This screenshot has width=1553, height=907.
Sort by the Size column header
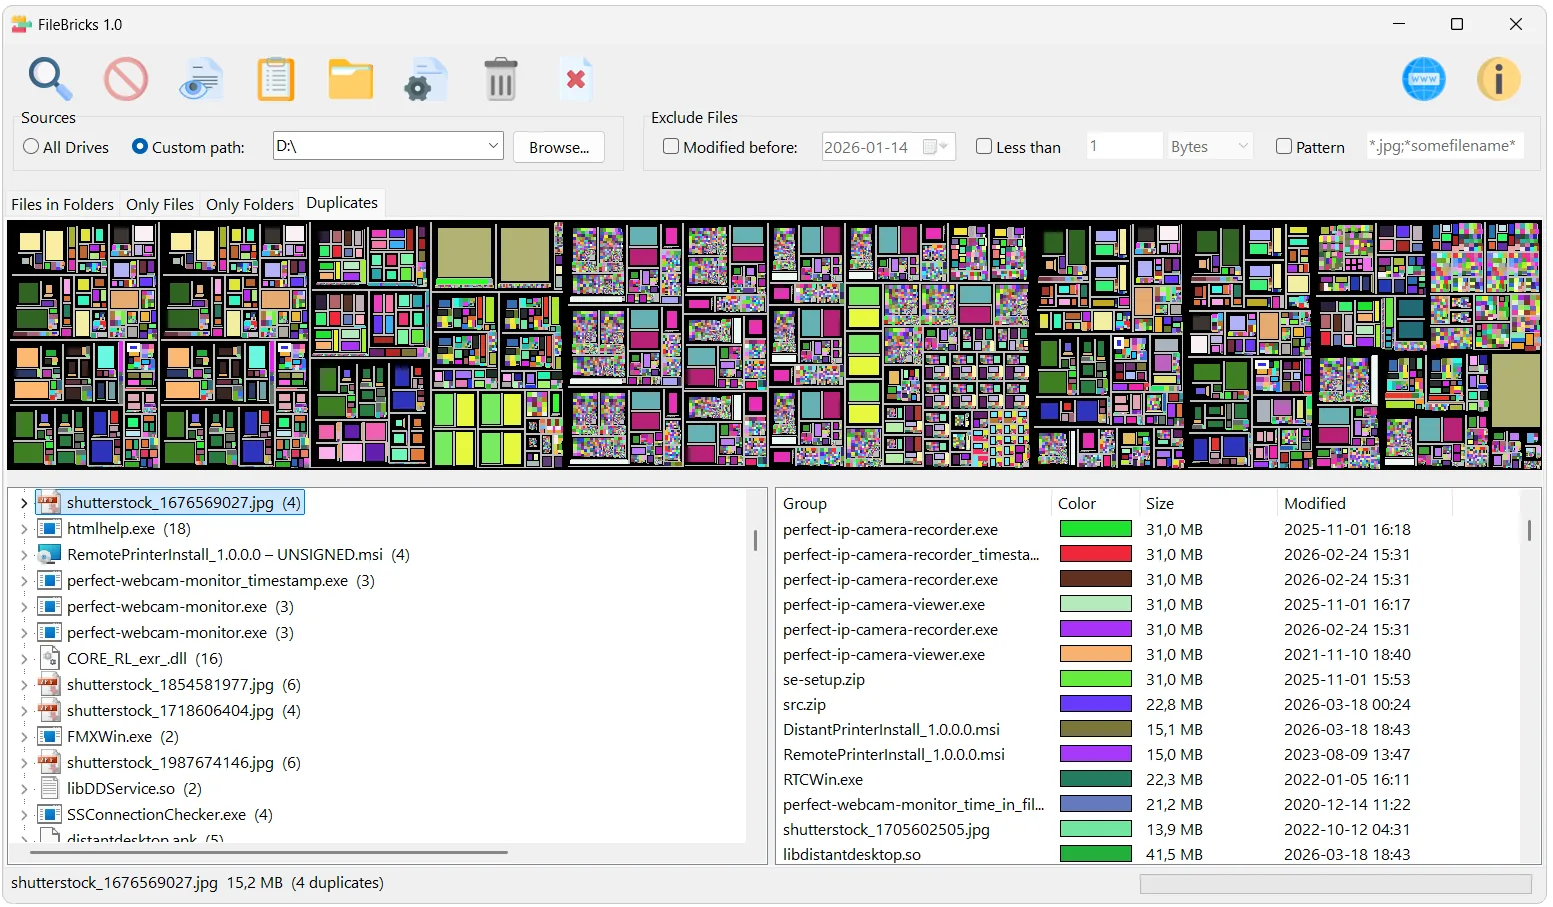coord(1207,503)
